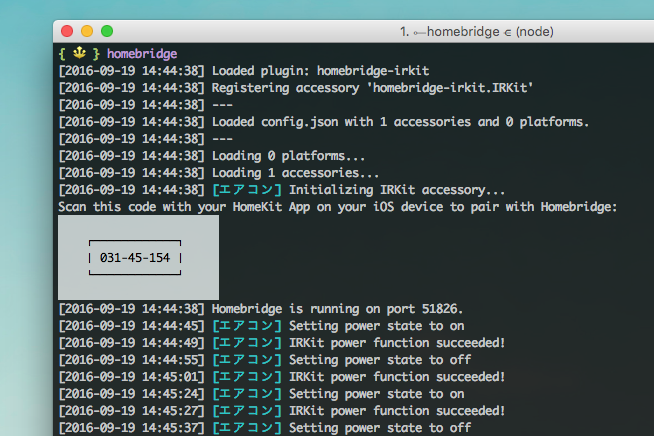Click the anchor icon in the prompt
This screenshot has width=654, height=436.
tap(79, 53)
